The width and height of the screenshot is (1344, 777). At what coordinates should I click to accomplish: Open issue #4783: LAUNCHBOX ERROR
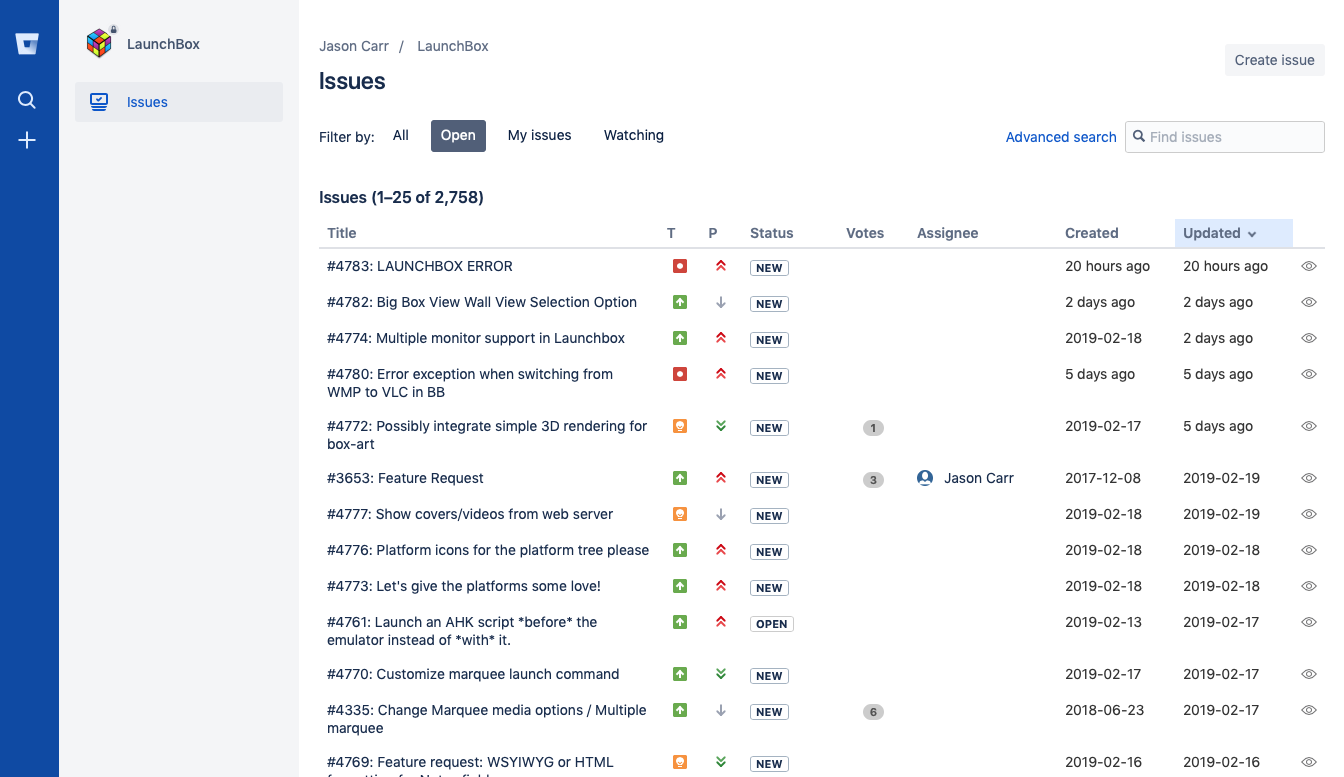[x=420, y=266]
